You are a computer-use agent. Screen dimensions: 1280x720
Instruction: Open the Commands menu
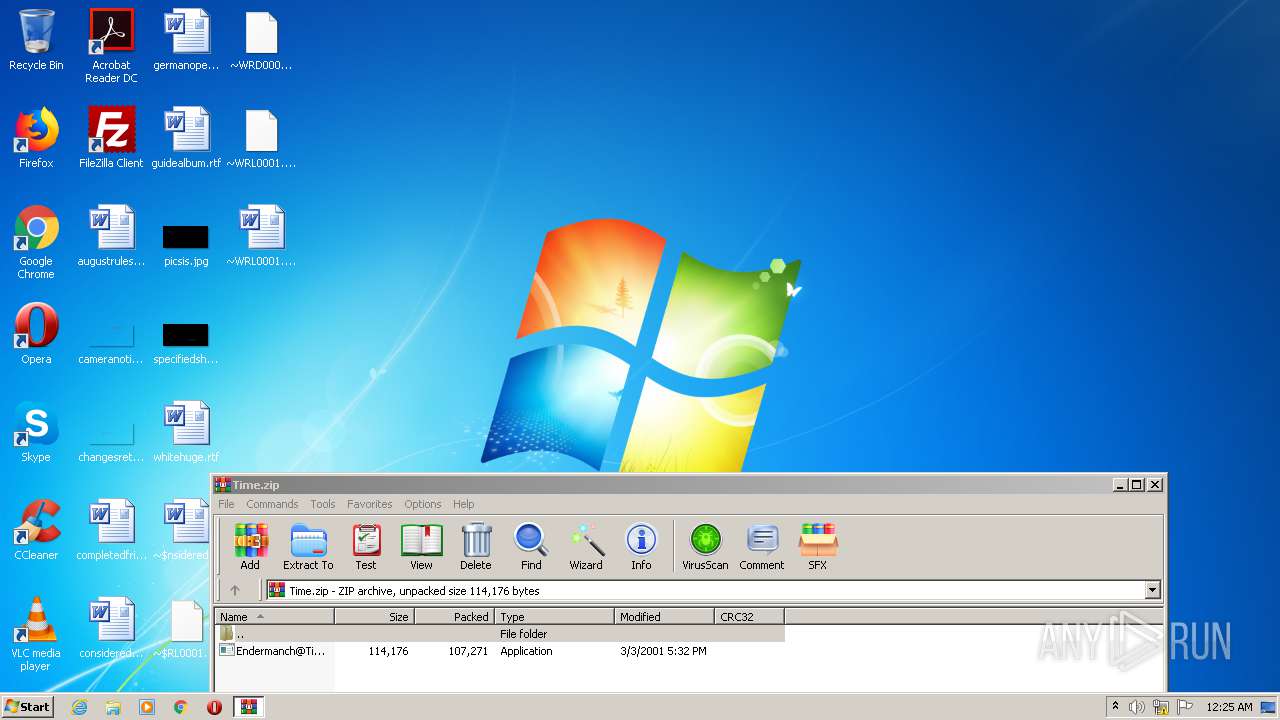(272, 504)
